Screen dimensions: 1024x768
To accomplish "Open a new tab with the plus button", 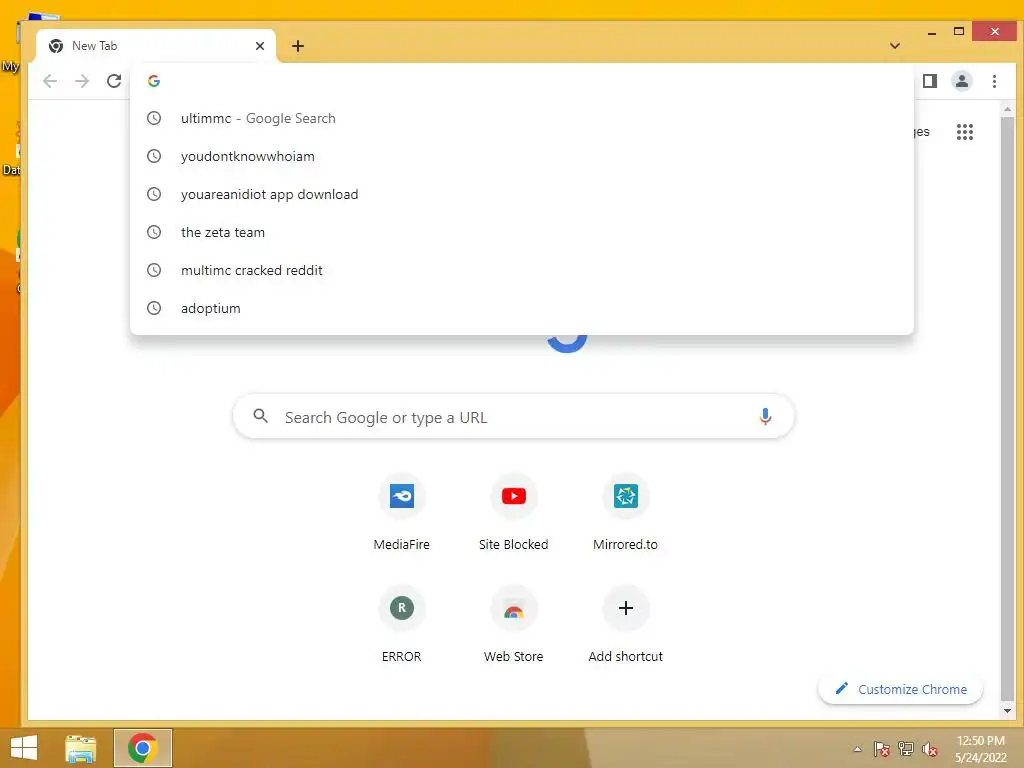I will 298,46.
